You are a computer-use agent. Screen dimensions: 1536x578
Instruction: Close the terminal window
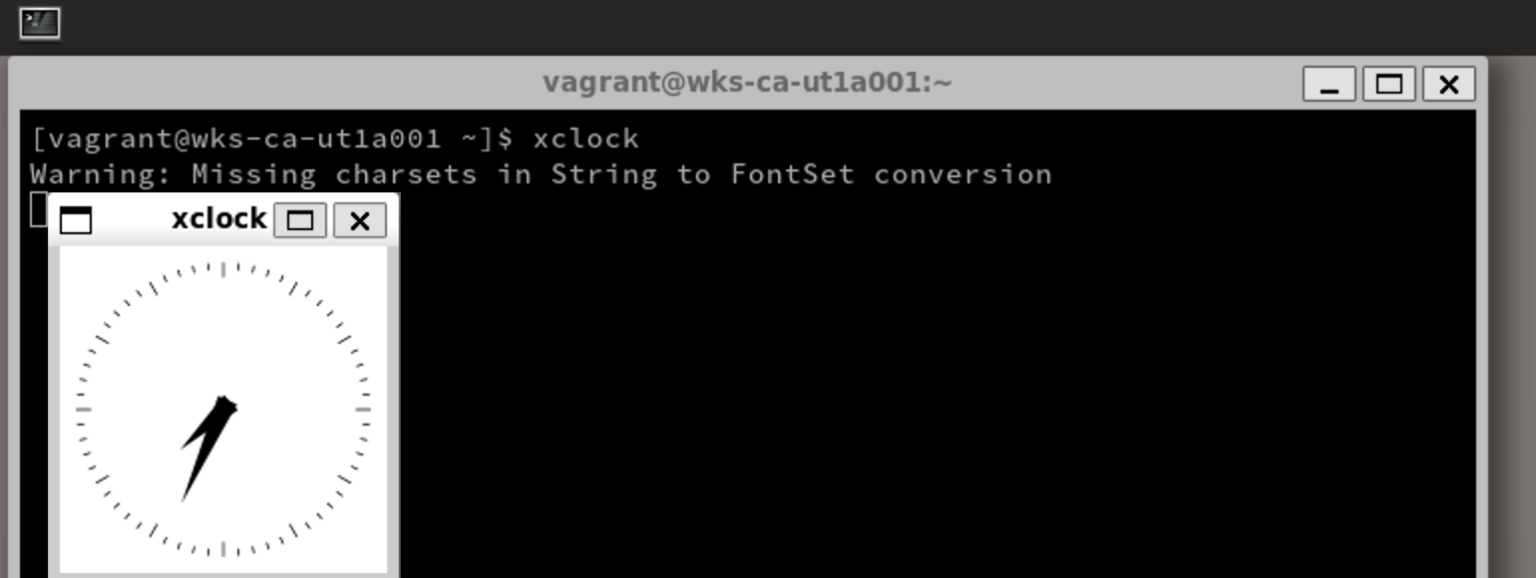point(1448,85)
